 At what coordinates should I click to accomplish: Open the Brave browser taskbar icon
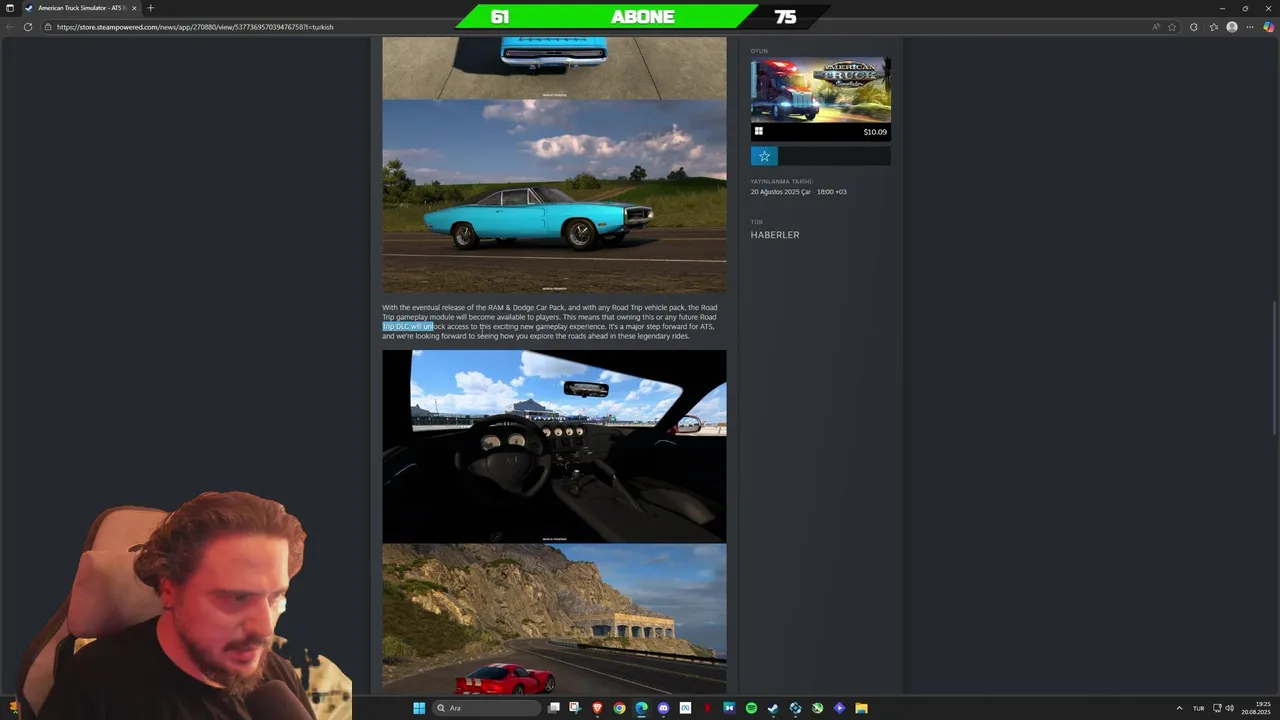pos(597,708)
